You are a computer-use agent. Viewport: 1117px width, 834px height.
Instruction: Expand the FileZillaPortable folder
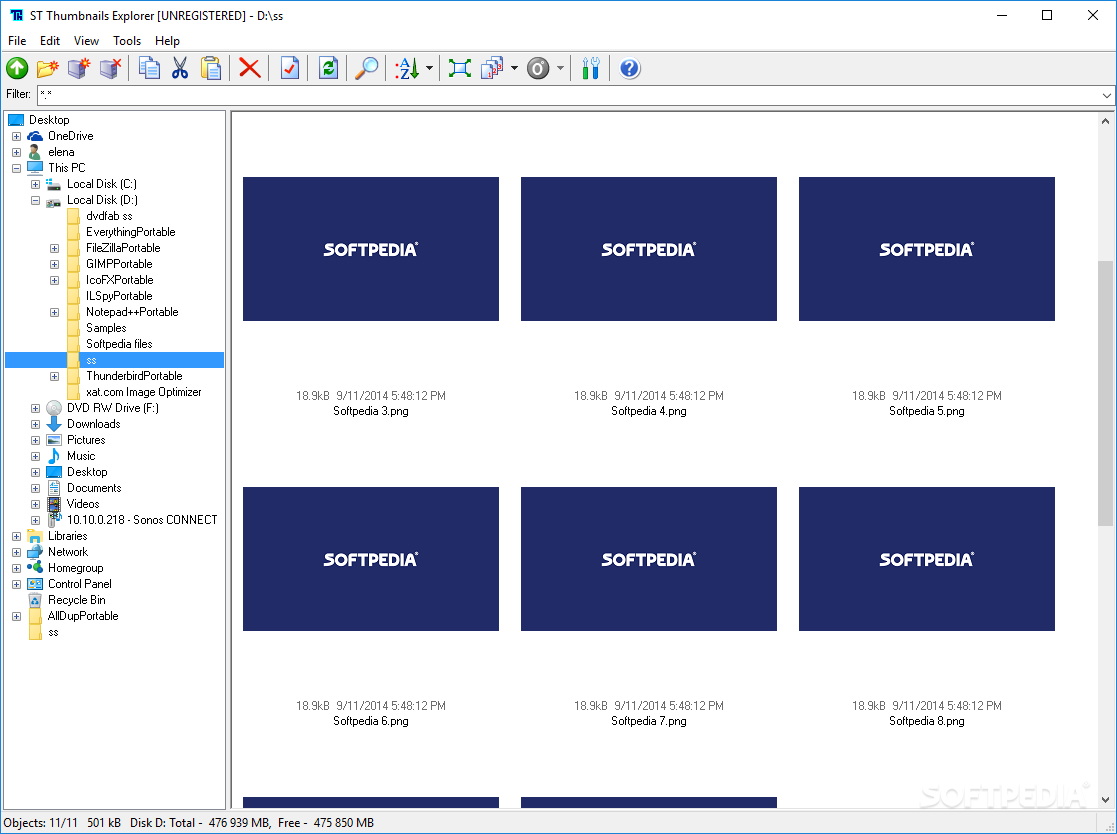[54, 249]
